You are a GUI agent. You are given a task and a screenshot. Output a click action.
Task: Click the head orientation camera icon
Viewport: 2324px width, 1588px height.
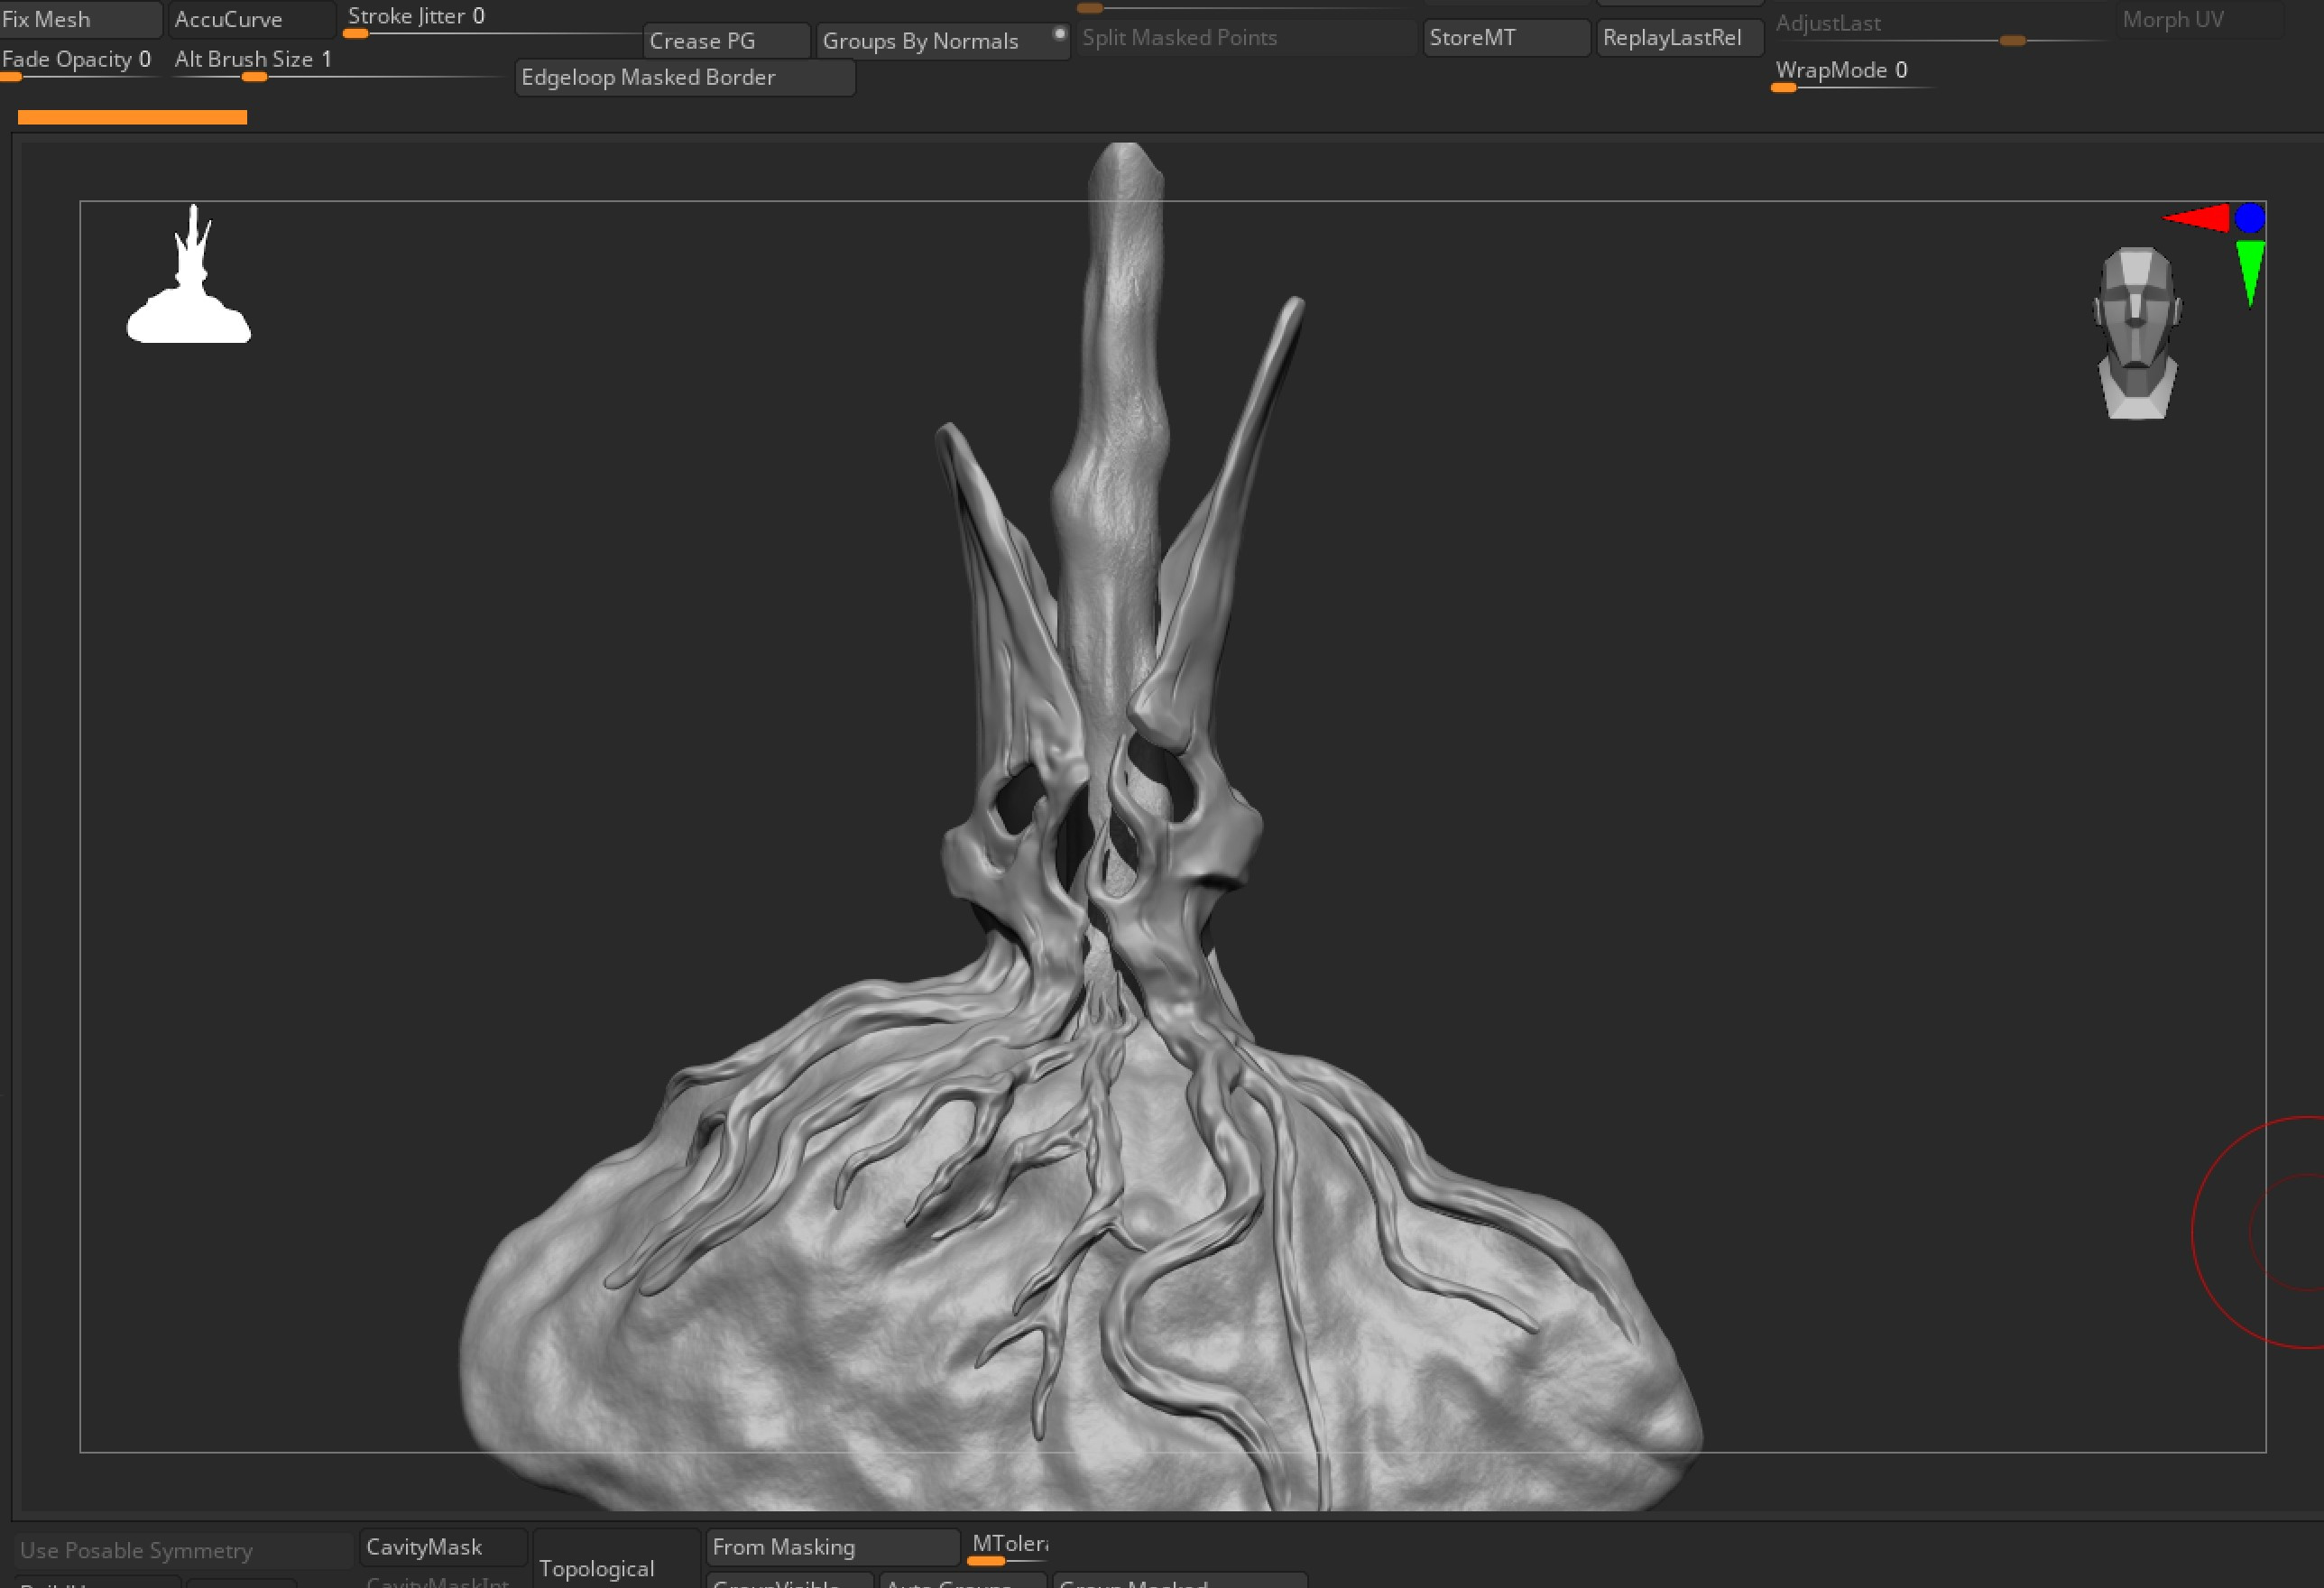click(x=2136, y=333)
